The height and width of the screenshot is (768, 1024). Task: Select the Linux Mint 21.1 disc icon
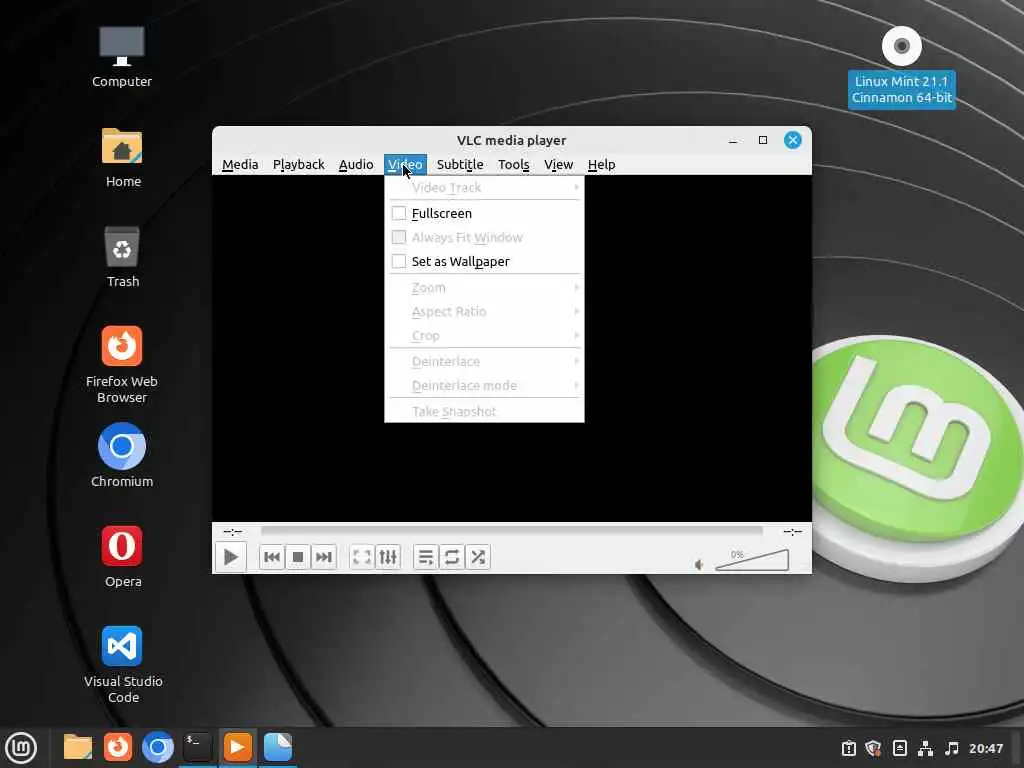901,65
